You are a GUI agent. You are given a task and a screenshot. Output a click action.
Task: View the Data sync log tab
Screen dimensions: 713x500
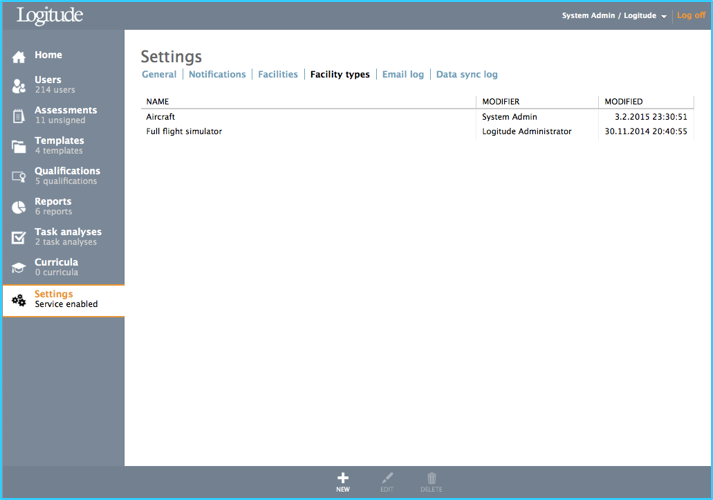(467, 75)
